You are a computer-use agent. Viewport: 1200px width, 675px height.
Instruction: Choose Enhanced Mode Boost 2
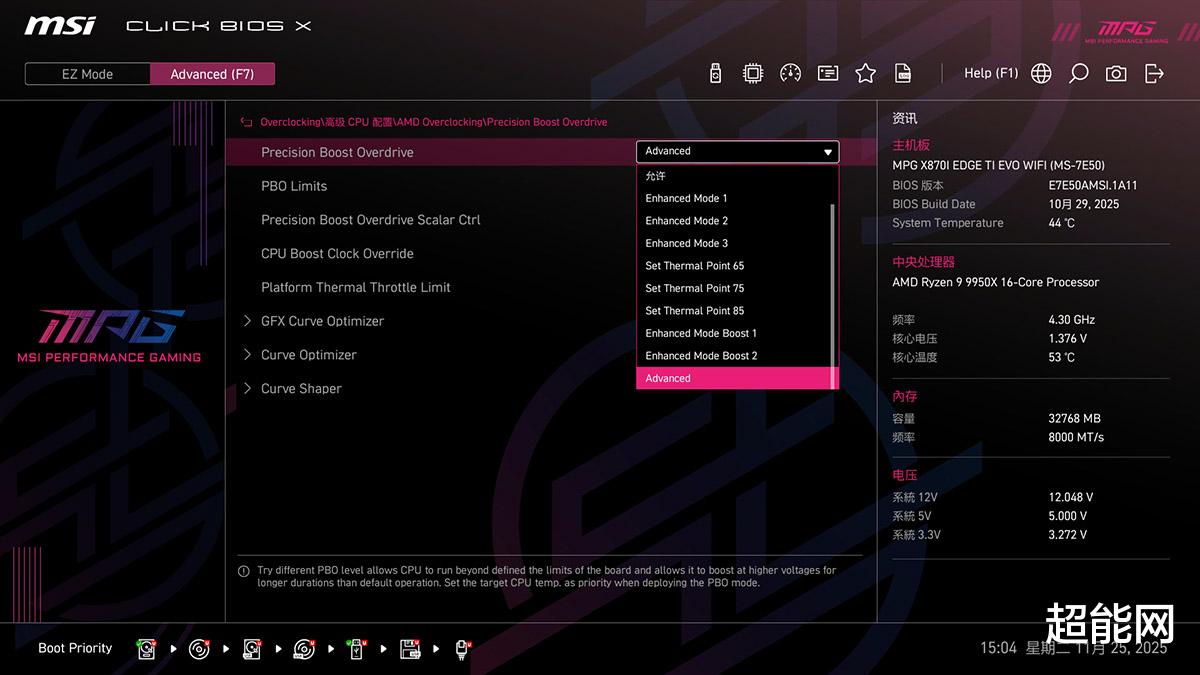(x=736, y=356)
